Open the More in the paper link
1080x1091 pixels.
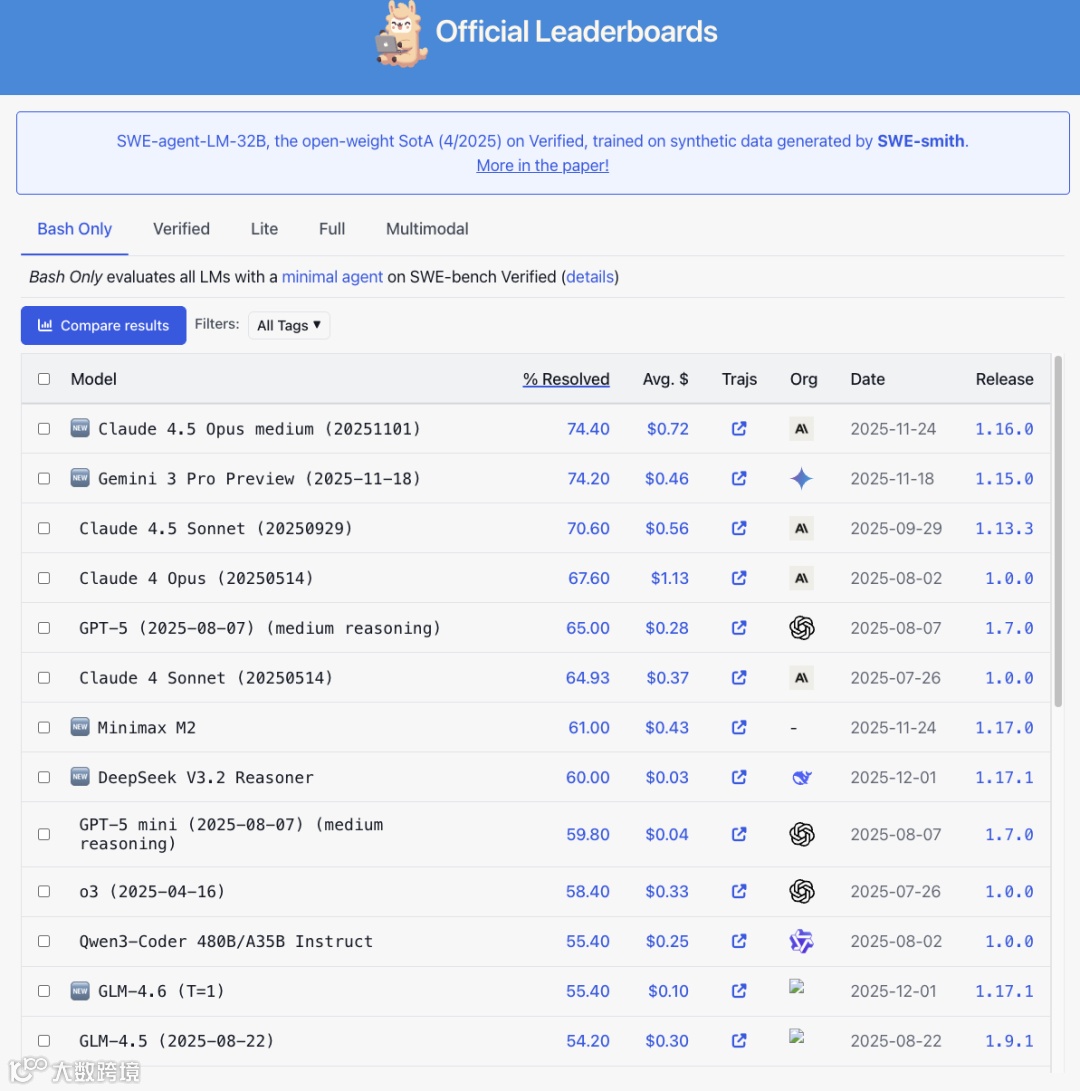click(543, 166)
